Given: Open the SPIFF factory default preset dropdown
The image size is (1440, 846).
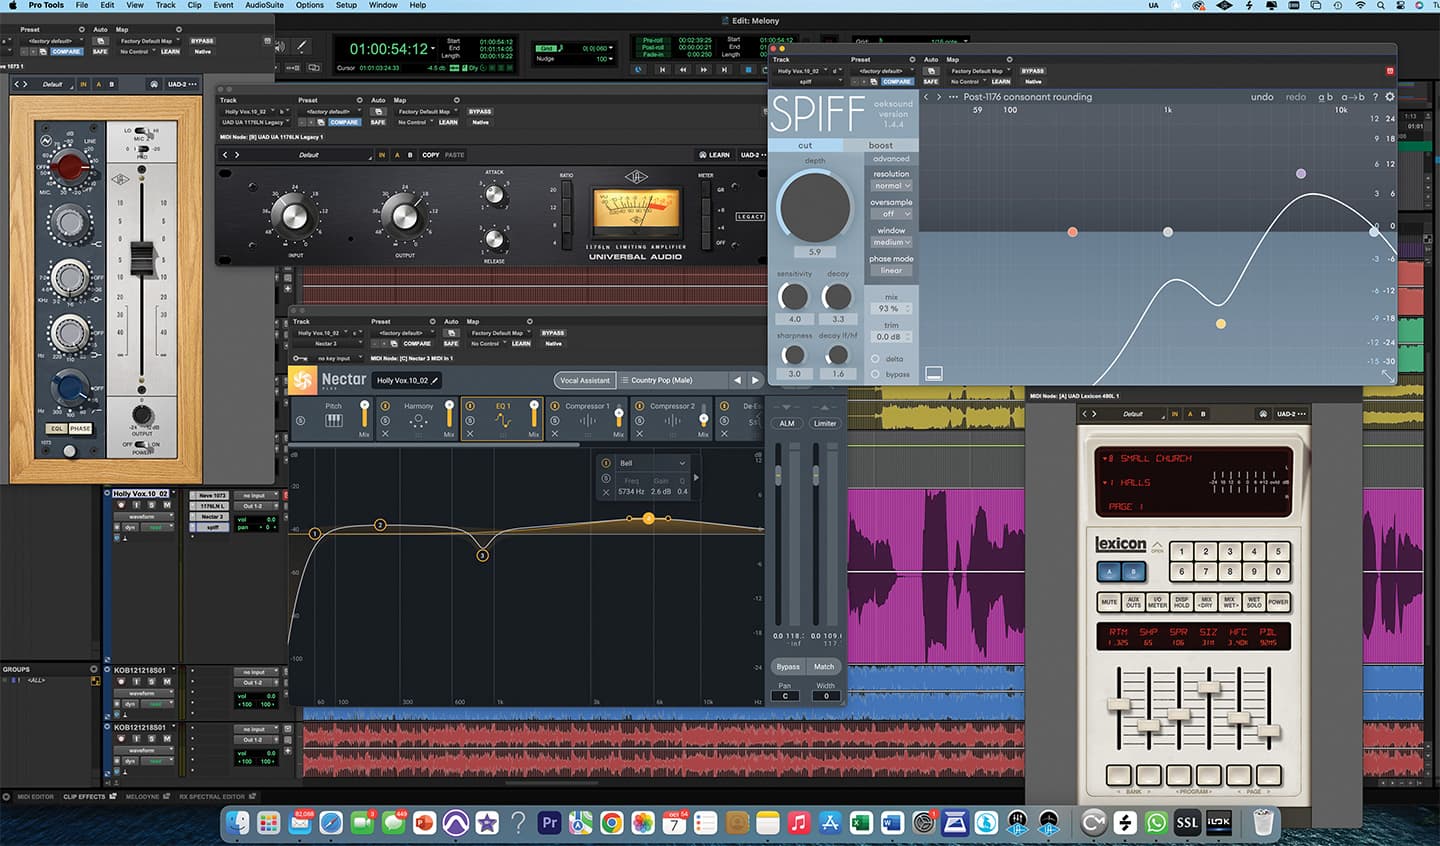Looking at the screenshot, I should click(x=883, y=71).
